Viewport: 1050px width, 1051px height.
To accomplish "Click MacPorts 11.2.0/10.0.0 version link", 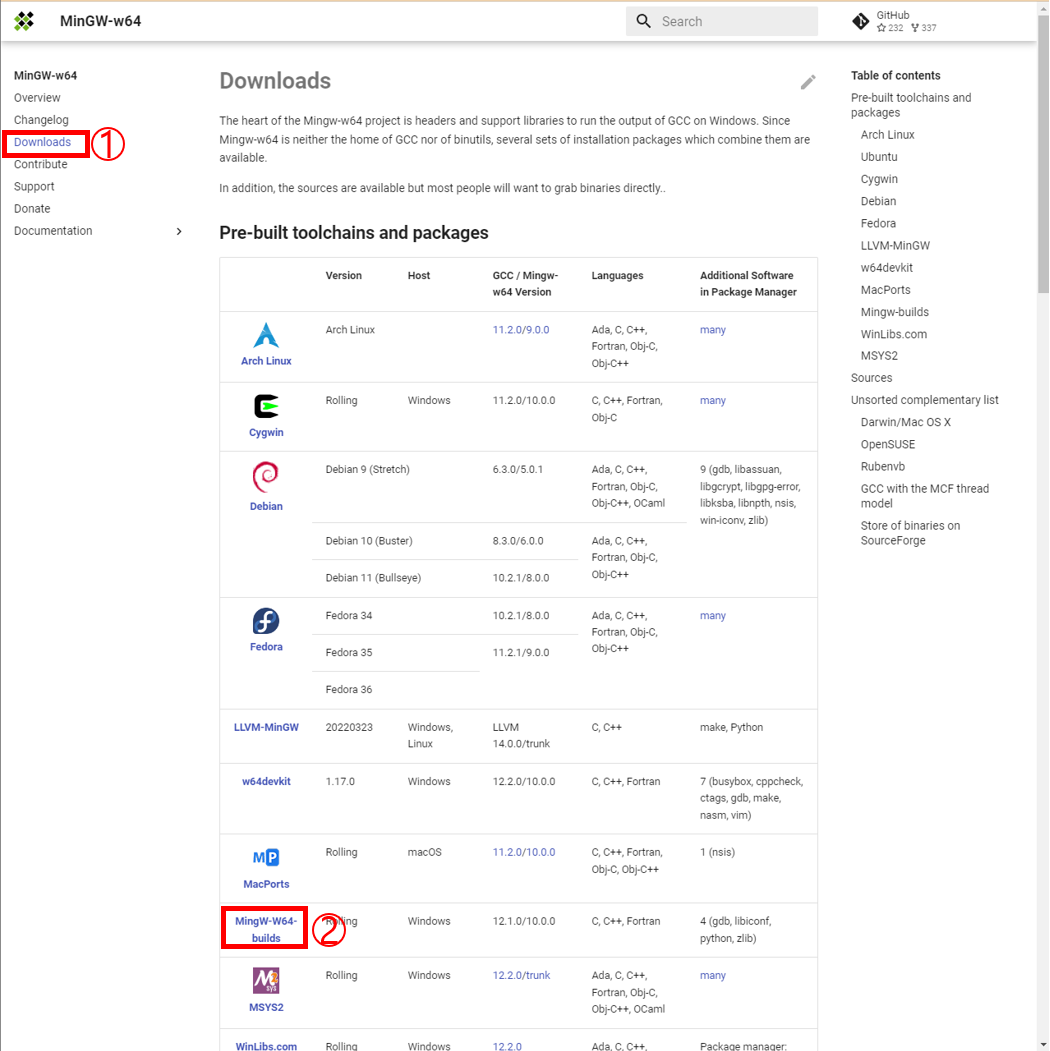I will click(x=523, y=853).
